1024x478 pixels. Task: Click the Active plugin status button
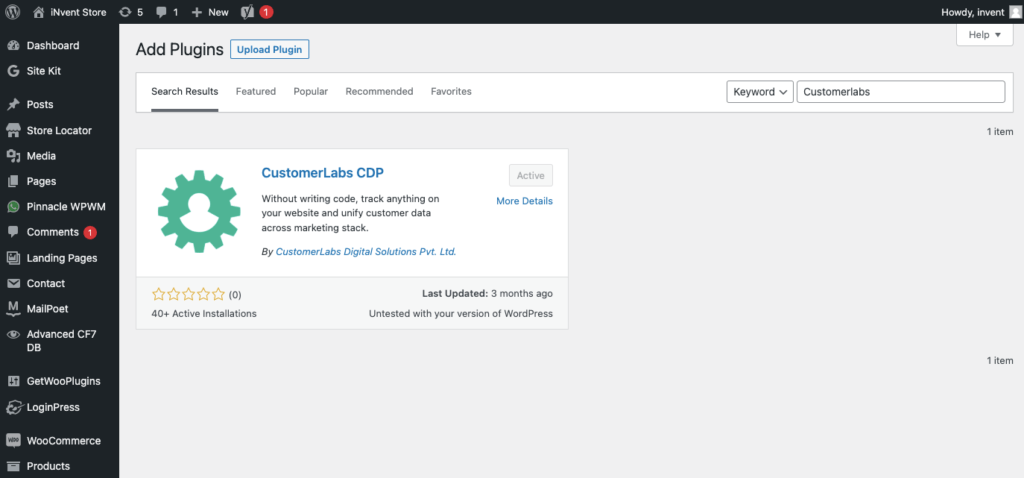point(531,176)
